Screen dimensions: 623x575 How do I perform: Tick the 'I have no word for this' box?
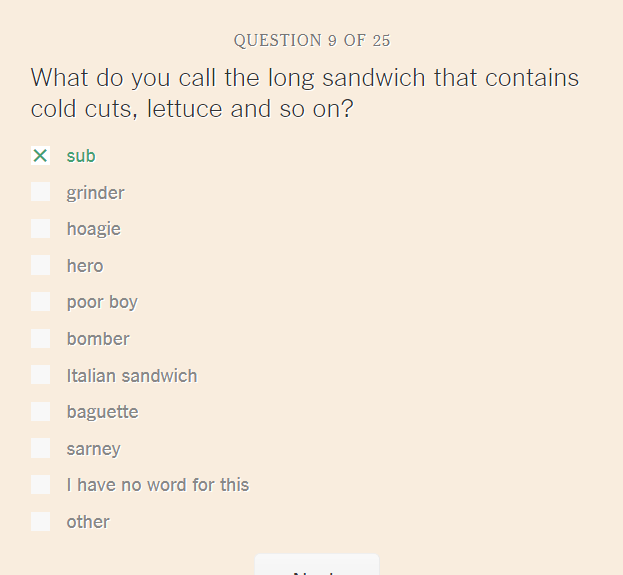41,484
